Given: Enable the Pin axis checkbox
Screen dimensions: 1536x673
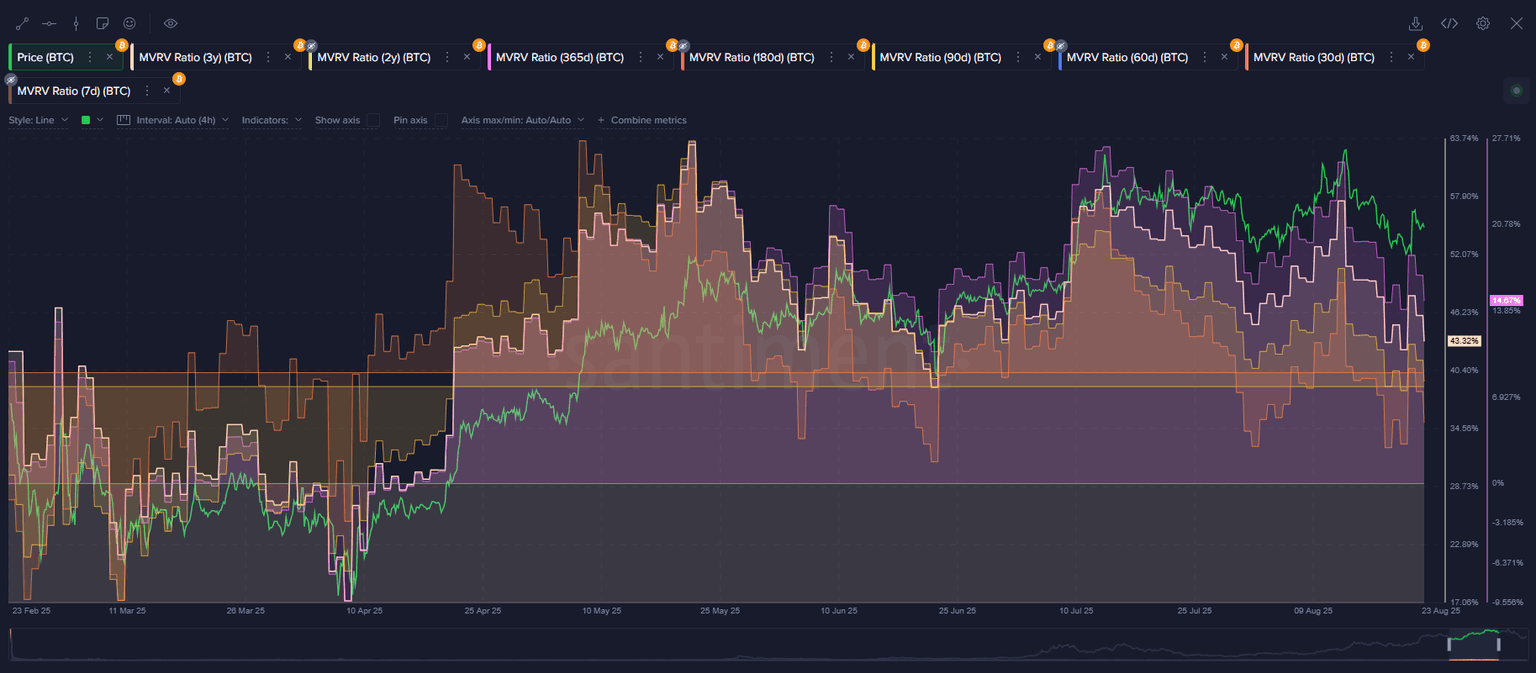Looking at the screenshot, I should point(441,120).
